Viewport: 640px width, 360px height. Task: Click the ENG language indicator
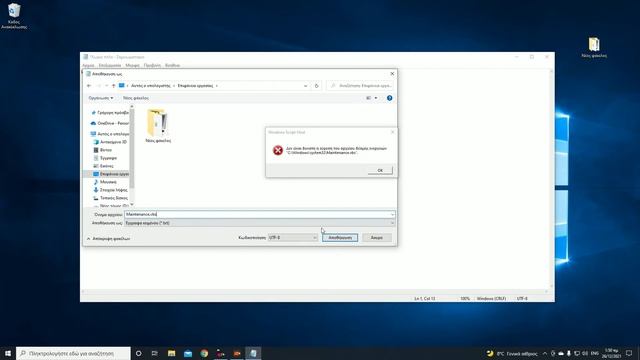click(595, 353)
